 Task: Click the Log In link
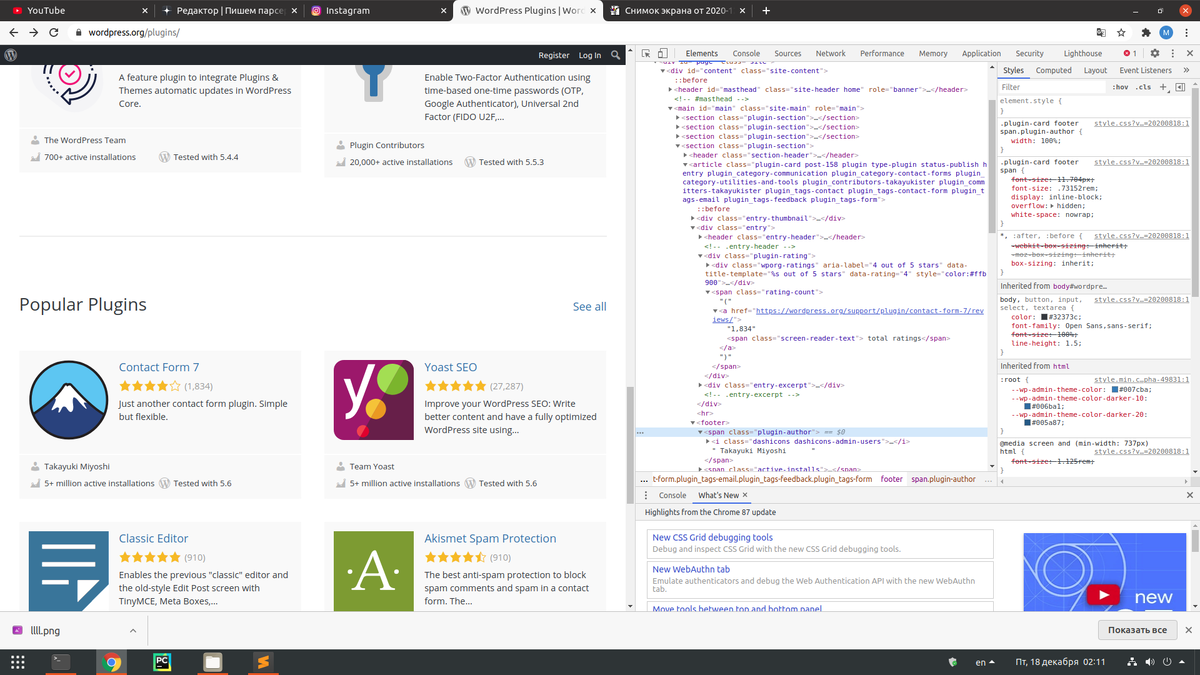(x=590, y=55)
